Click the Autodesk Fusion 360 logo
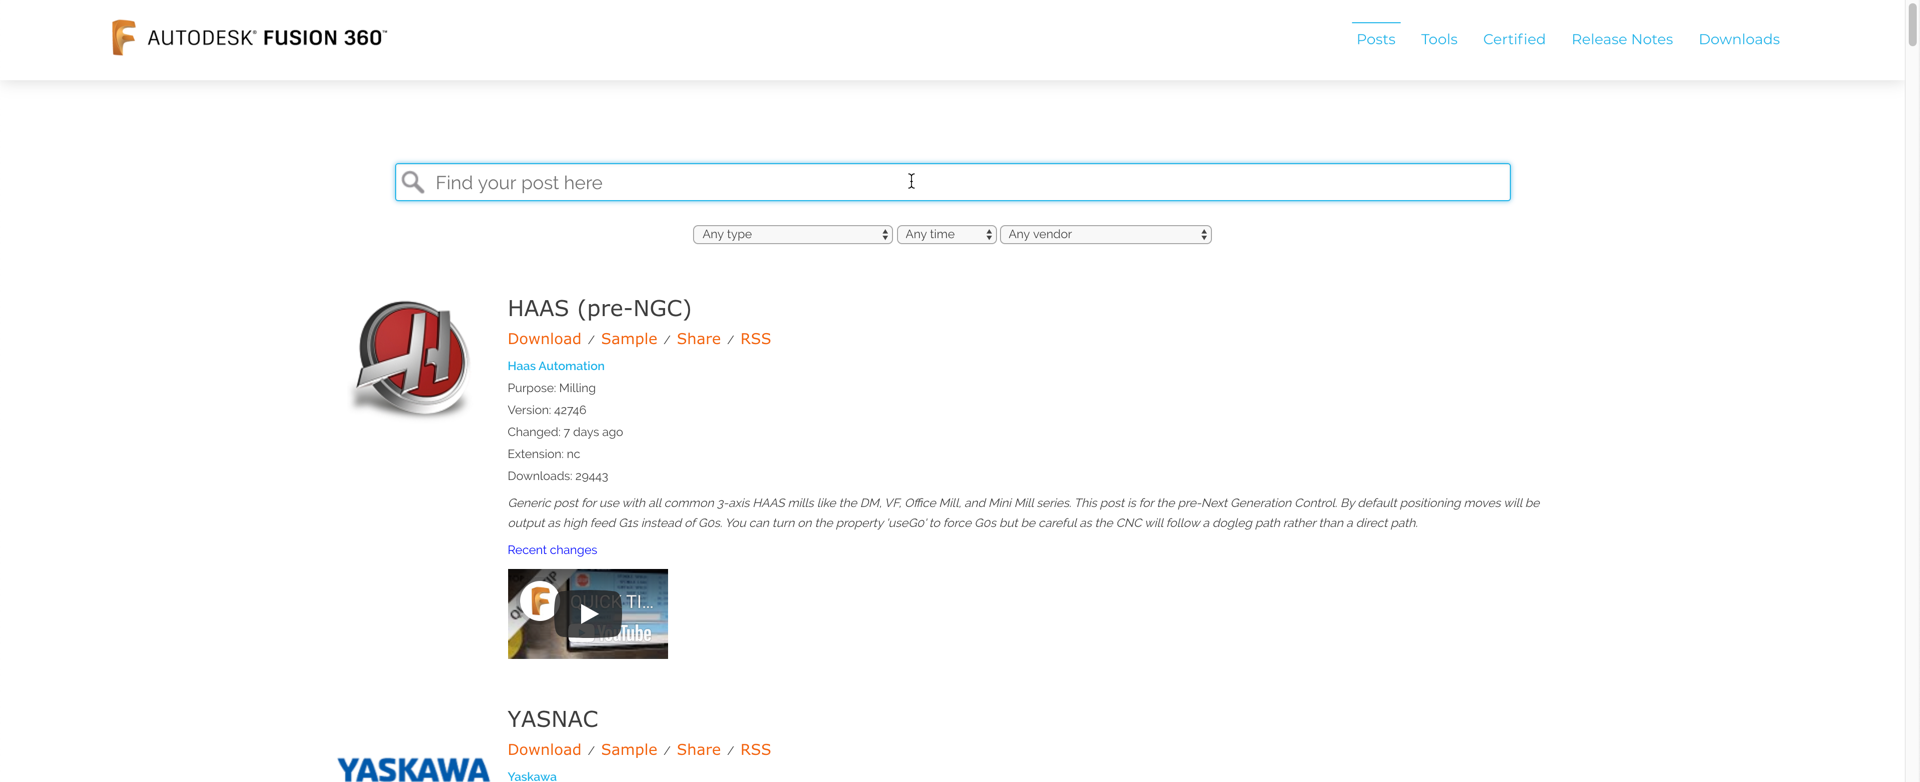 (x=249, y=38)
